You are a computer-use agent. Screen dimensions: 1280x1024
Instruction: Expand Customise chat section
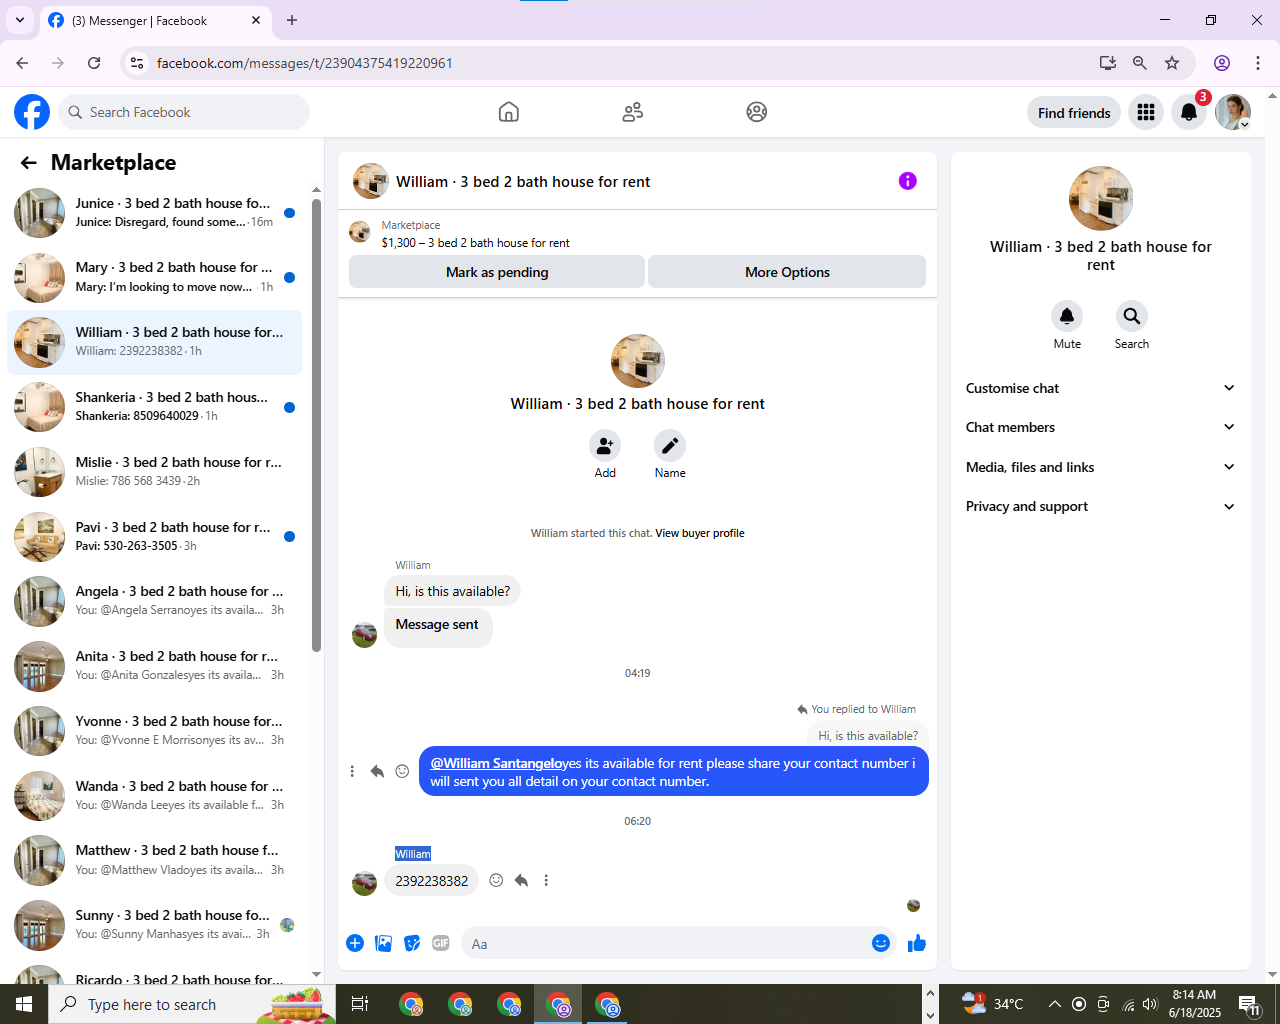point(1100,388)
